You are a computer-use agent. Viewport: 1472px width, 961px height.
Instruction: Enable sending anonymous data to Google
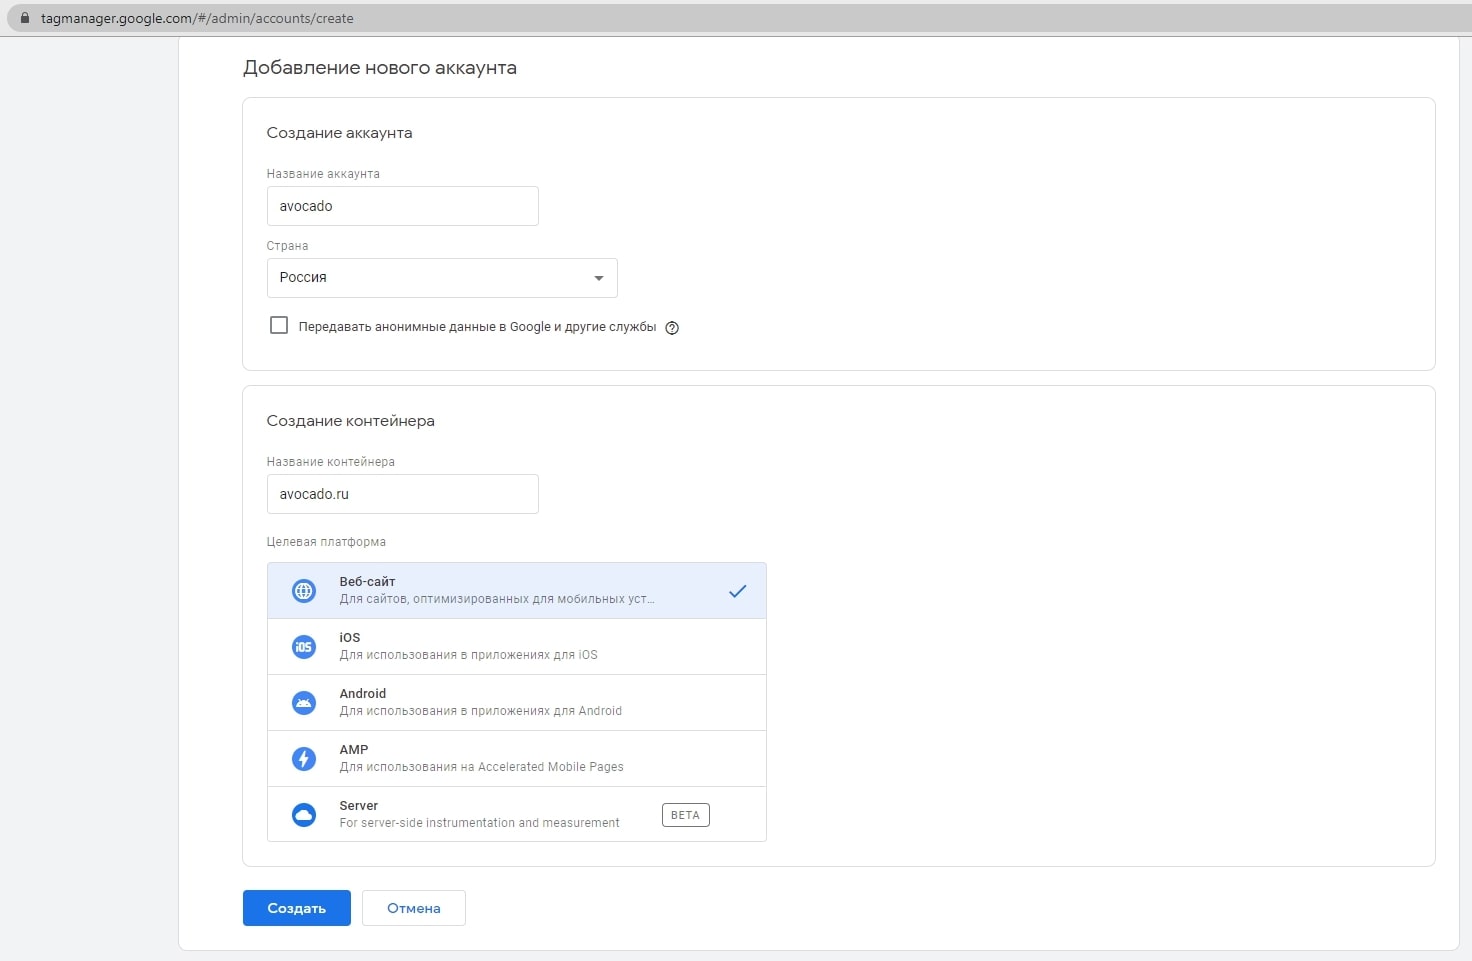tap(279, 324)
